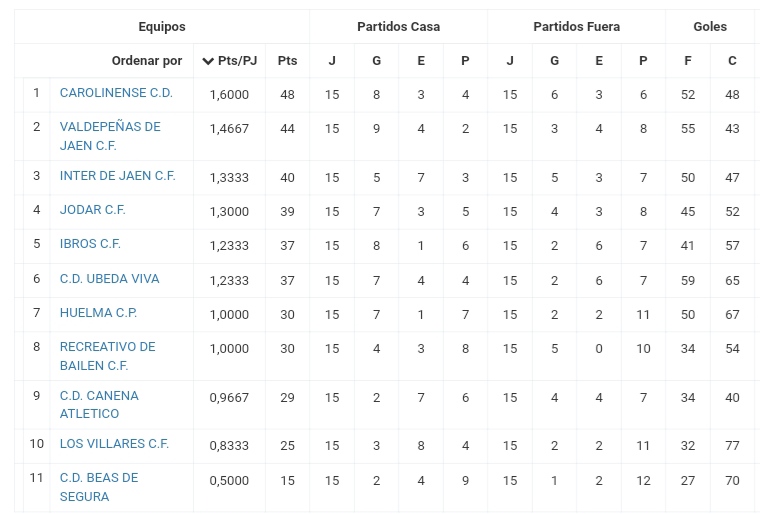Open the CAROLINENSE C.D. team link

[116, 93]
